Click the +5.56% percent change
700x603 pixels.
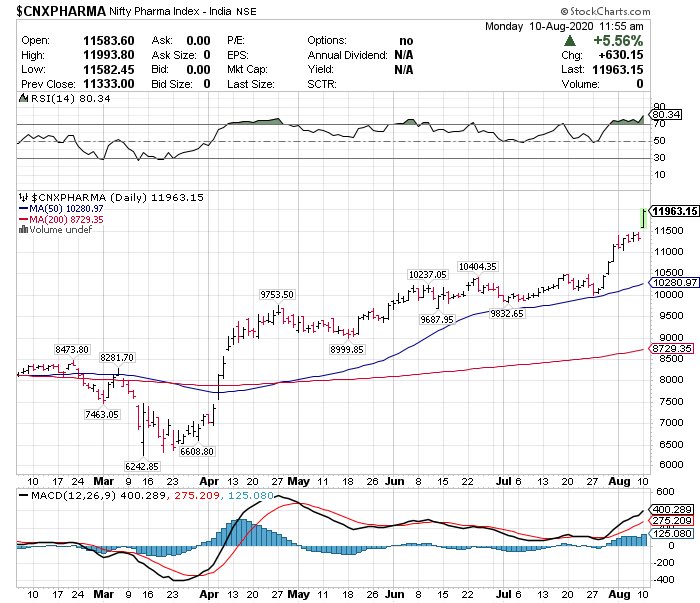618,41
